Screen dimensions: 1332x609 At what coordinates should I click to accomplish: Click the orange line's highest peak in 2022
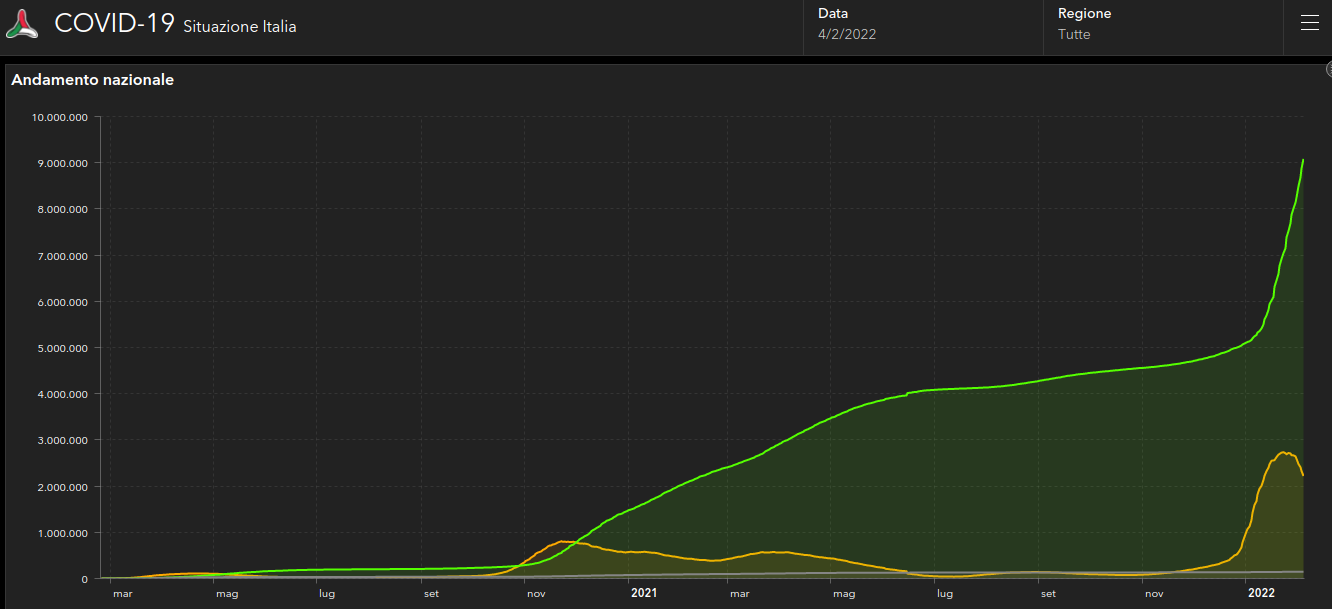tap(1284, 452)
